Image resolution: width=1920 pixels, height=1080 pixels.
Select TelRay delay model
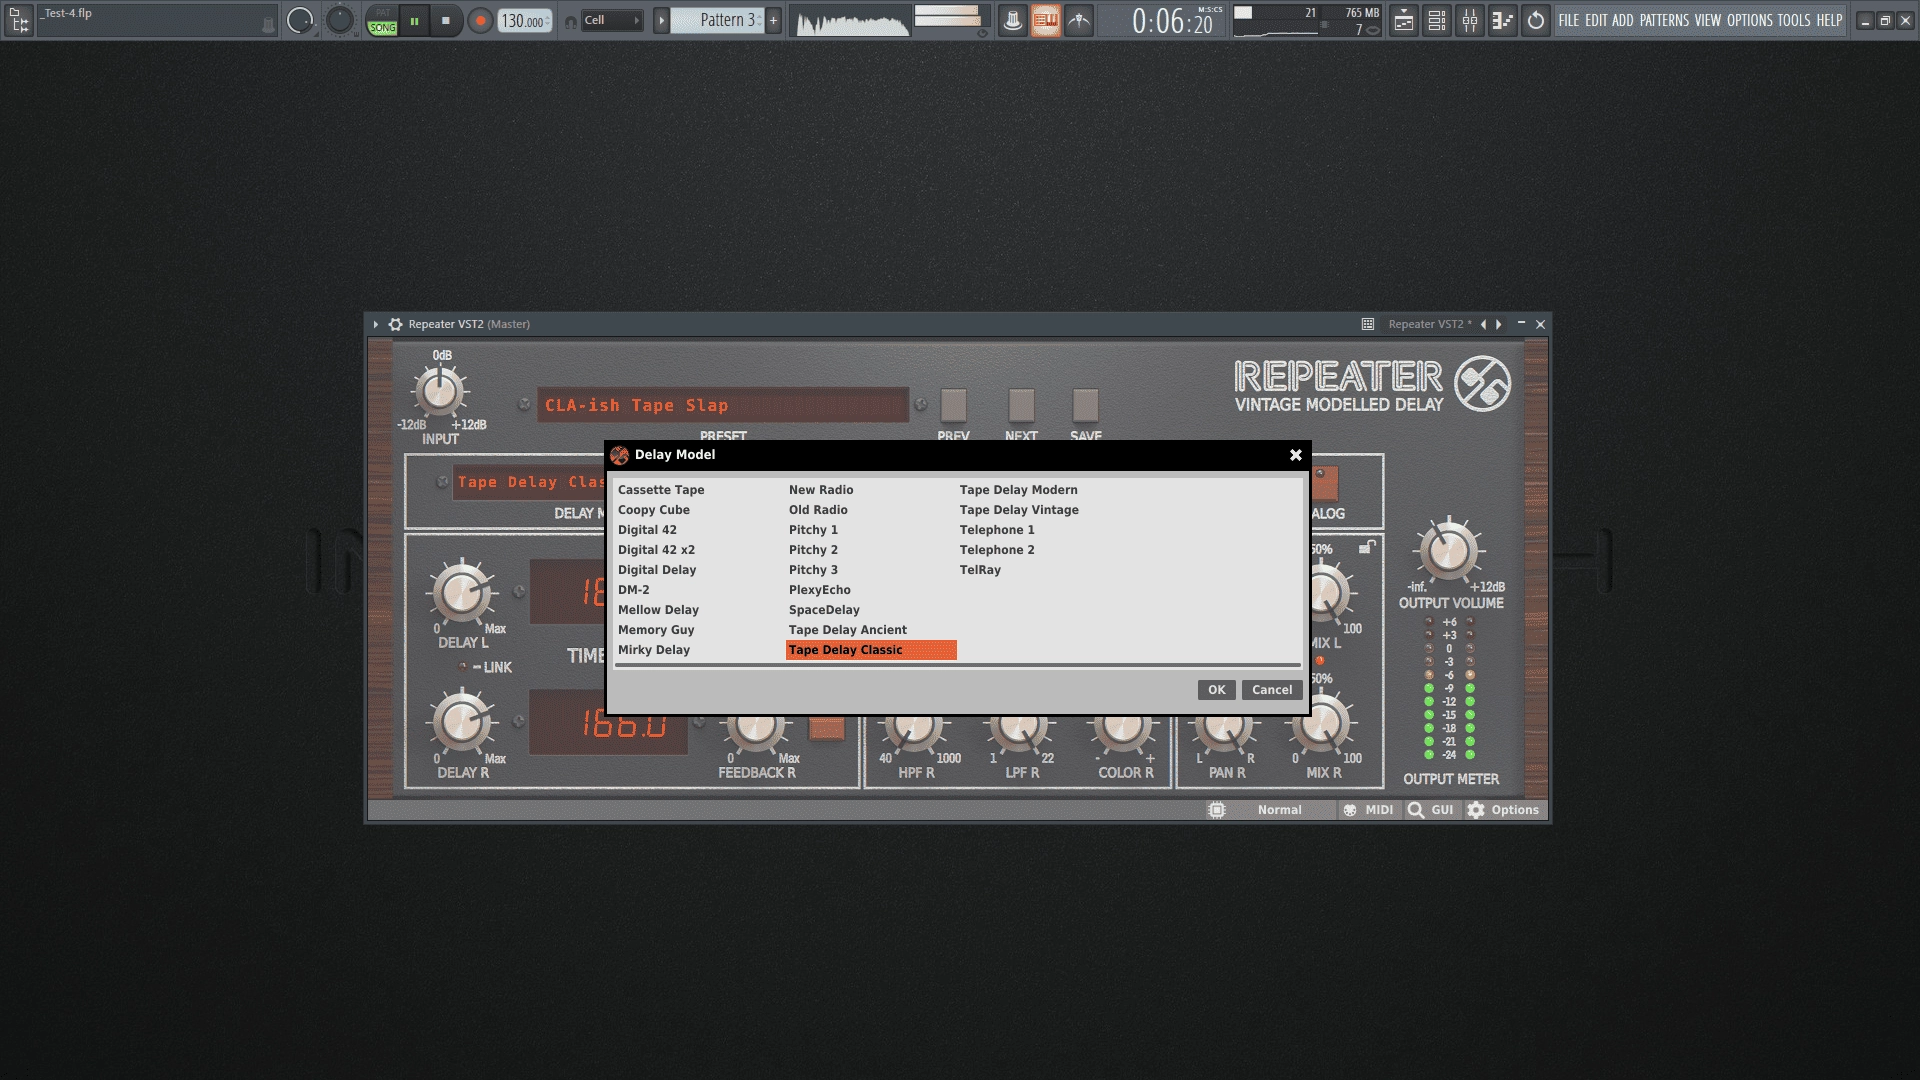click(x=980, y=570)
